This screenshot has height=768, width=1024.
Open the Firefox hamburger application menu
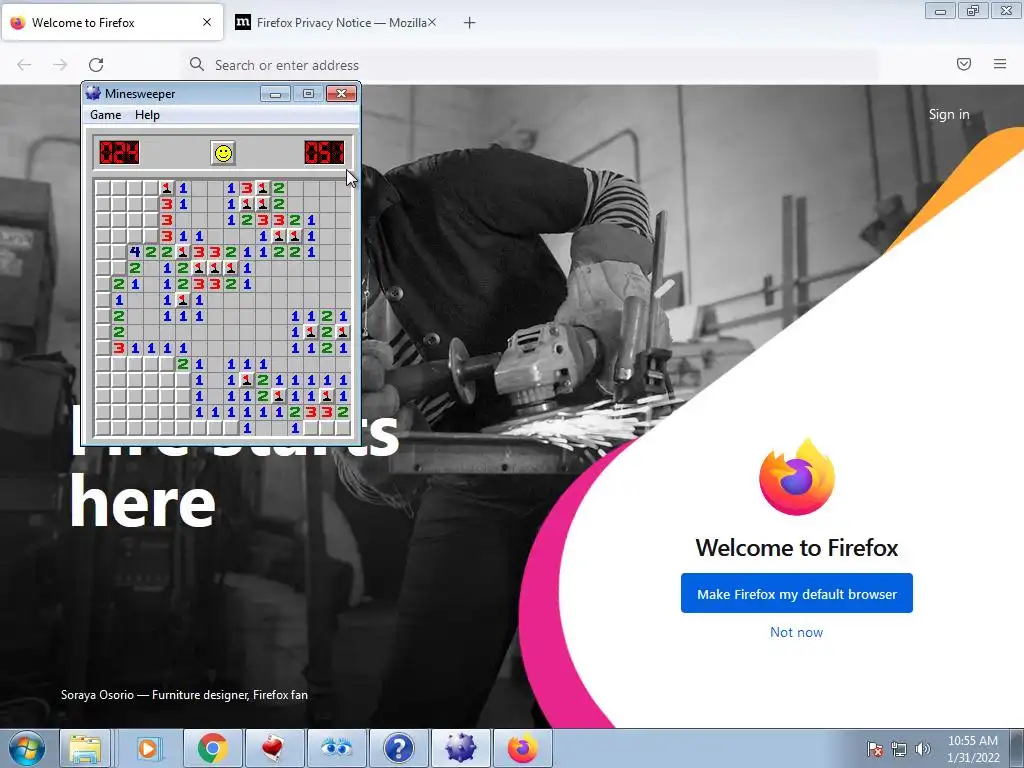coord(1000,64)
